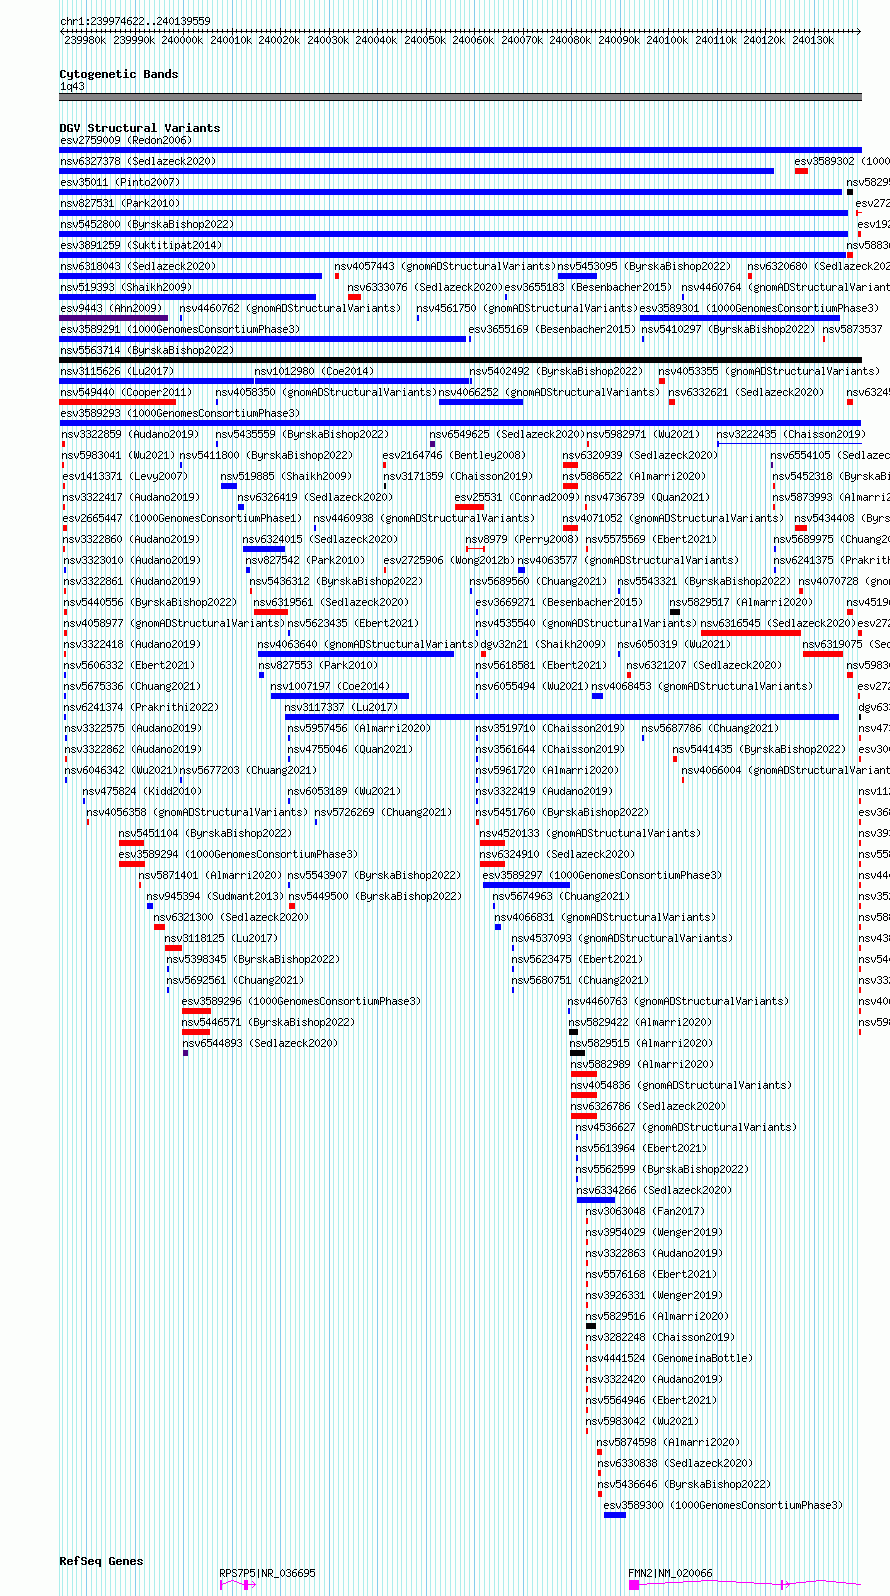
Task: Click variant nsv6324015 (Sedlazeck2020)
Action: (264, 549)
